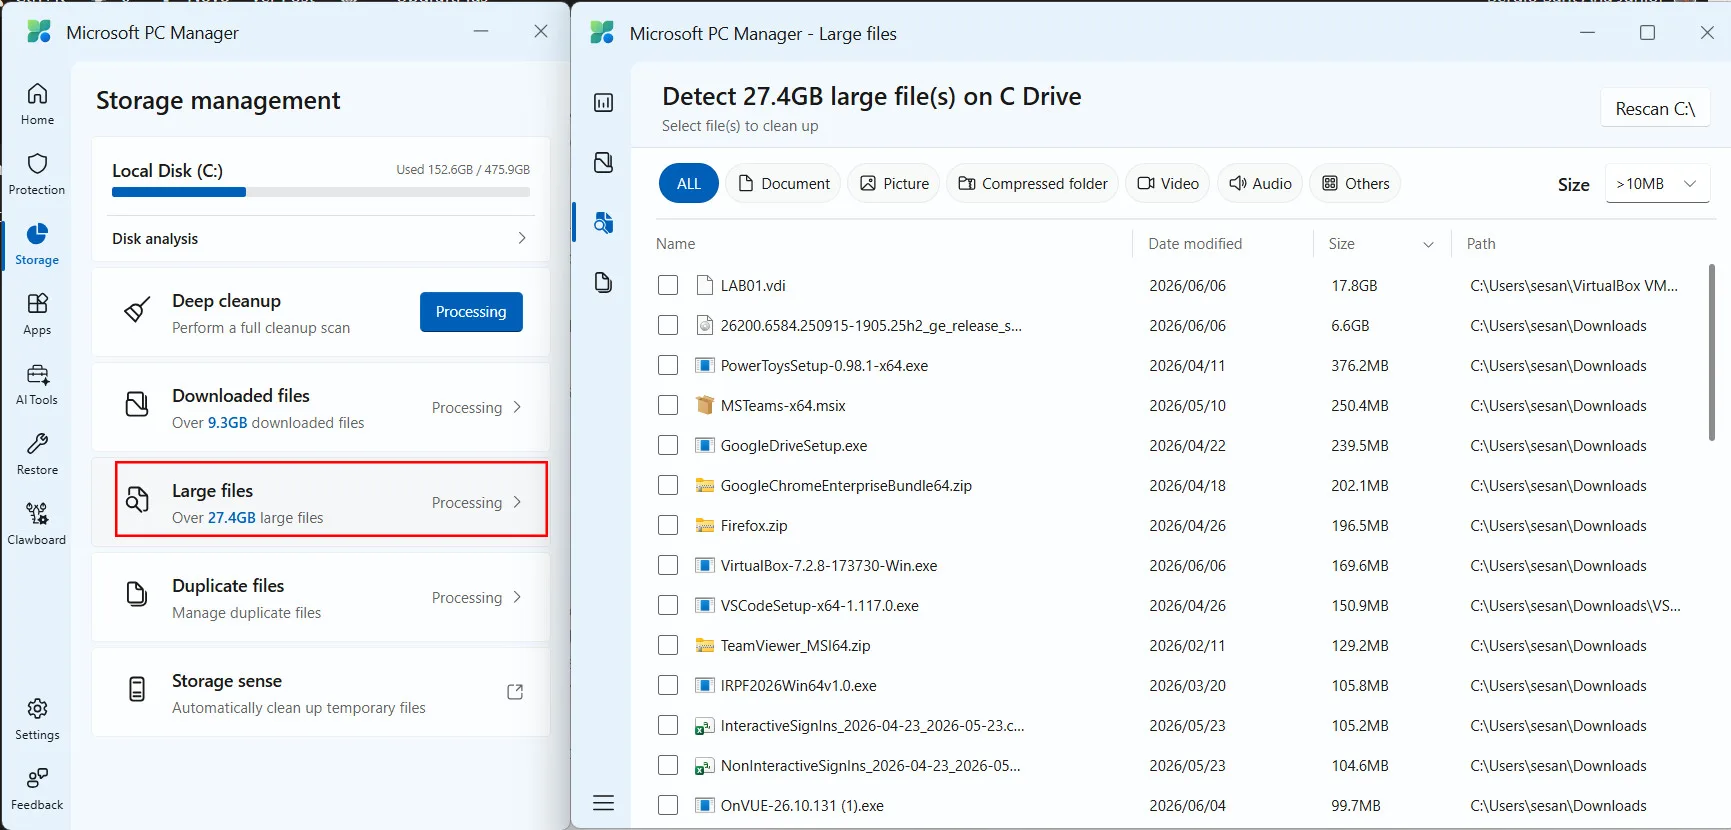Screen dimensions: 1731x830
Task: Select the ALL filter tab
Action: coord(689,183)
